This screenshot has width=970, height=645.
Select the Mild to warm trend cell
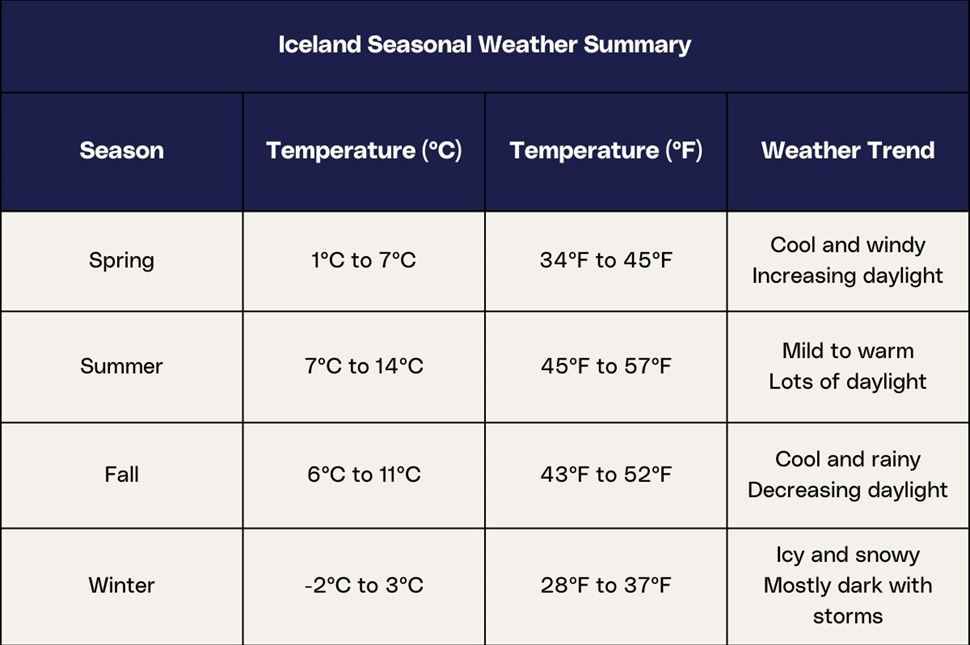[x=848, y=366]
